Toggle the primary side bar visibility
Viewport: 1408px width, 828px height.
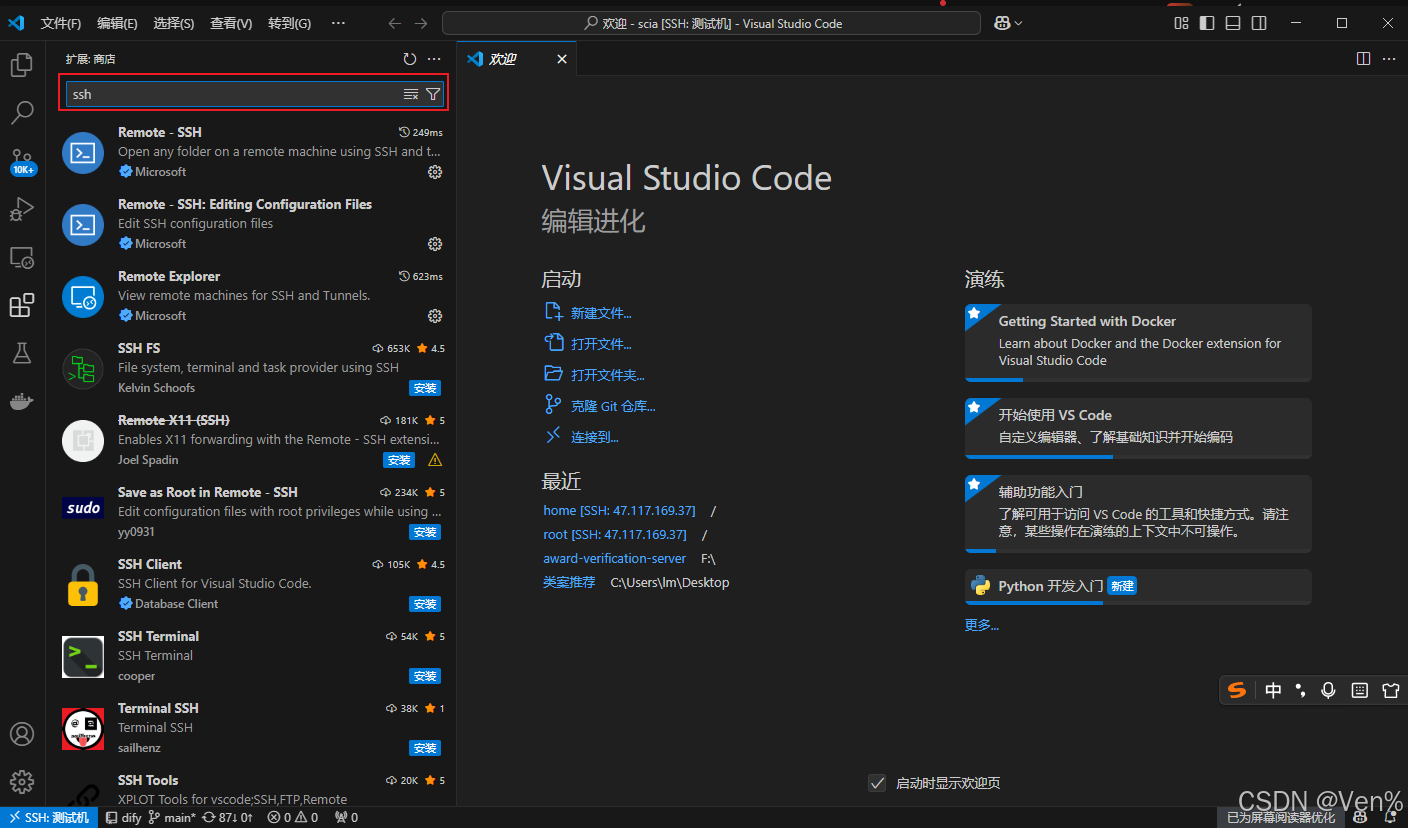click(x=1207, y=23)
